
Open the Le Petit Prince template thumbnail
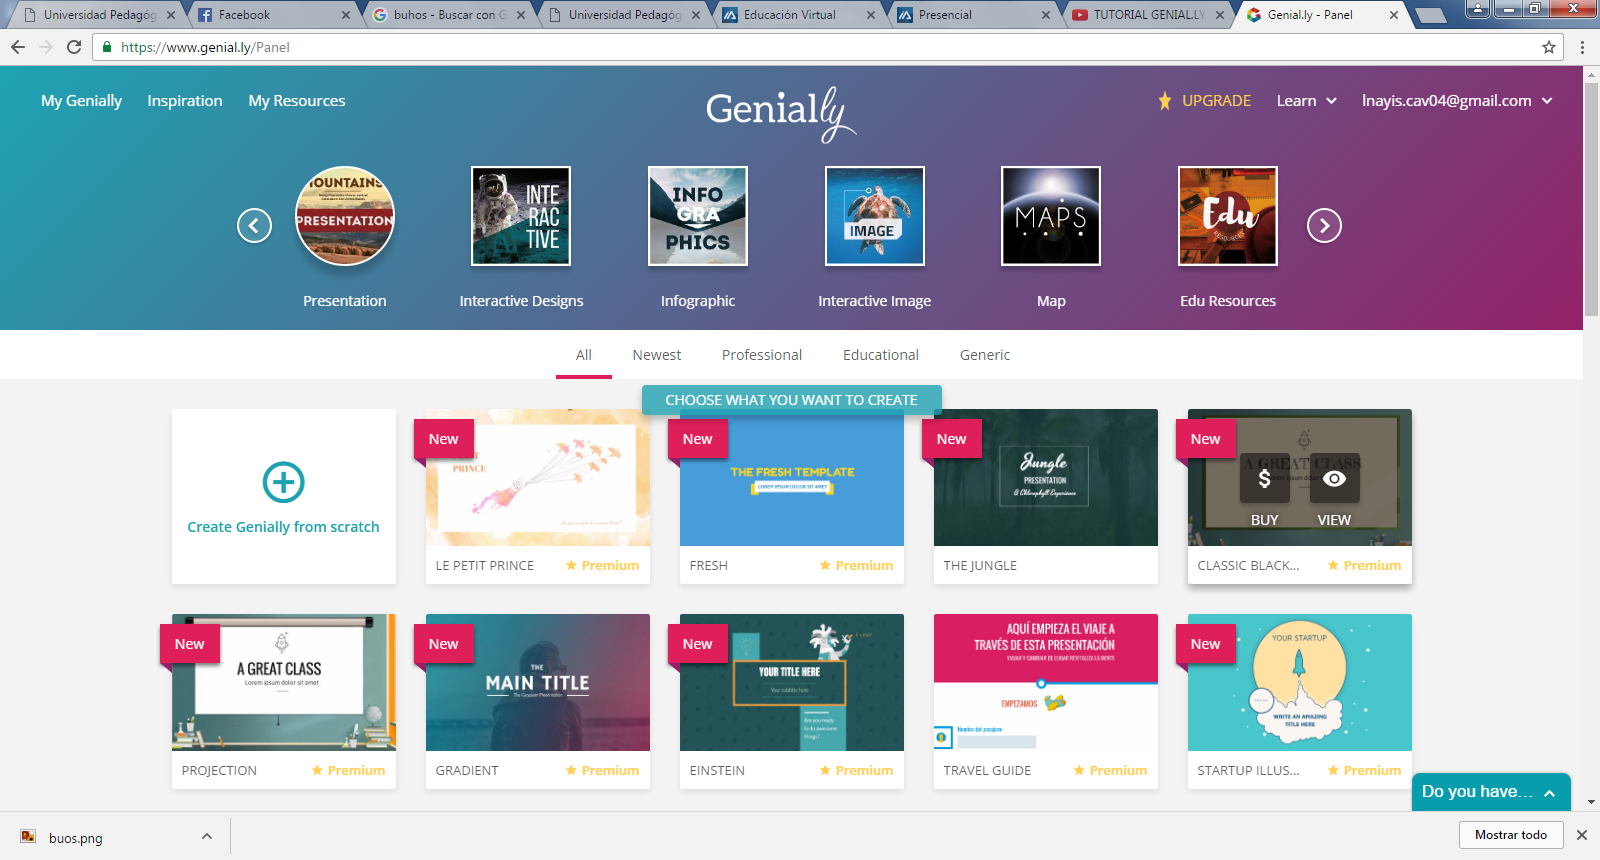click(x=538, y=477)
